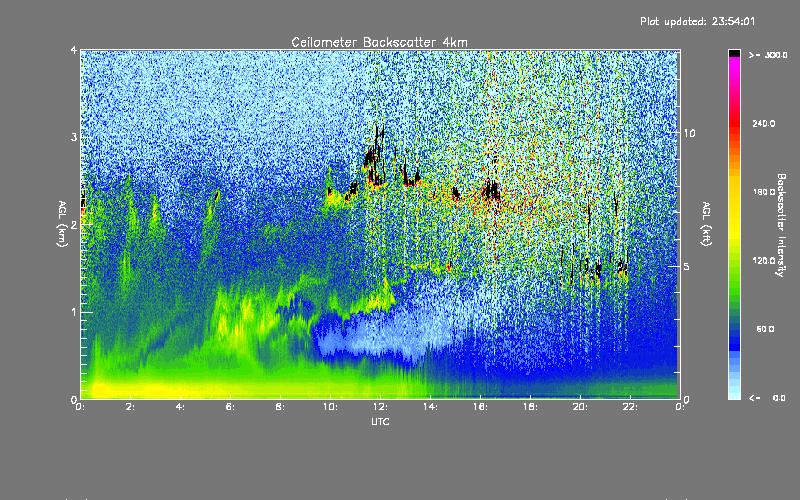This screenshot has height=500, width=800.
Task: Click the '22:' UTC hour tick
Action: (630, 407)
